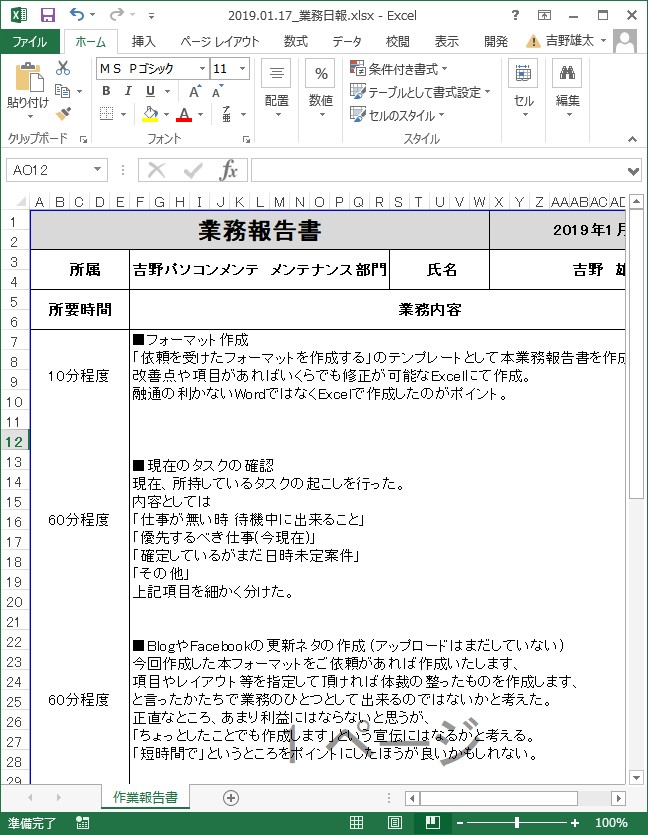Image resolution: width=648 pixels, height=835 pixels.
Task: Open Cell Styles (セルのスタイル)
Action: (x=397, y=115)
